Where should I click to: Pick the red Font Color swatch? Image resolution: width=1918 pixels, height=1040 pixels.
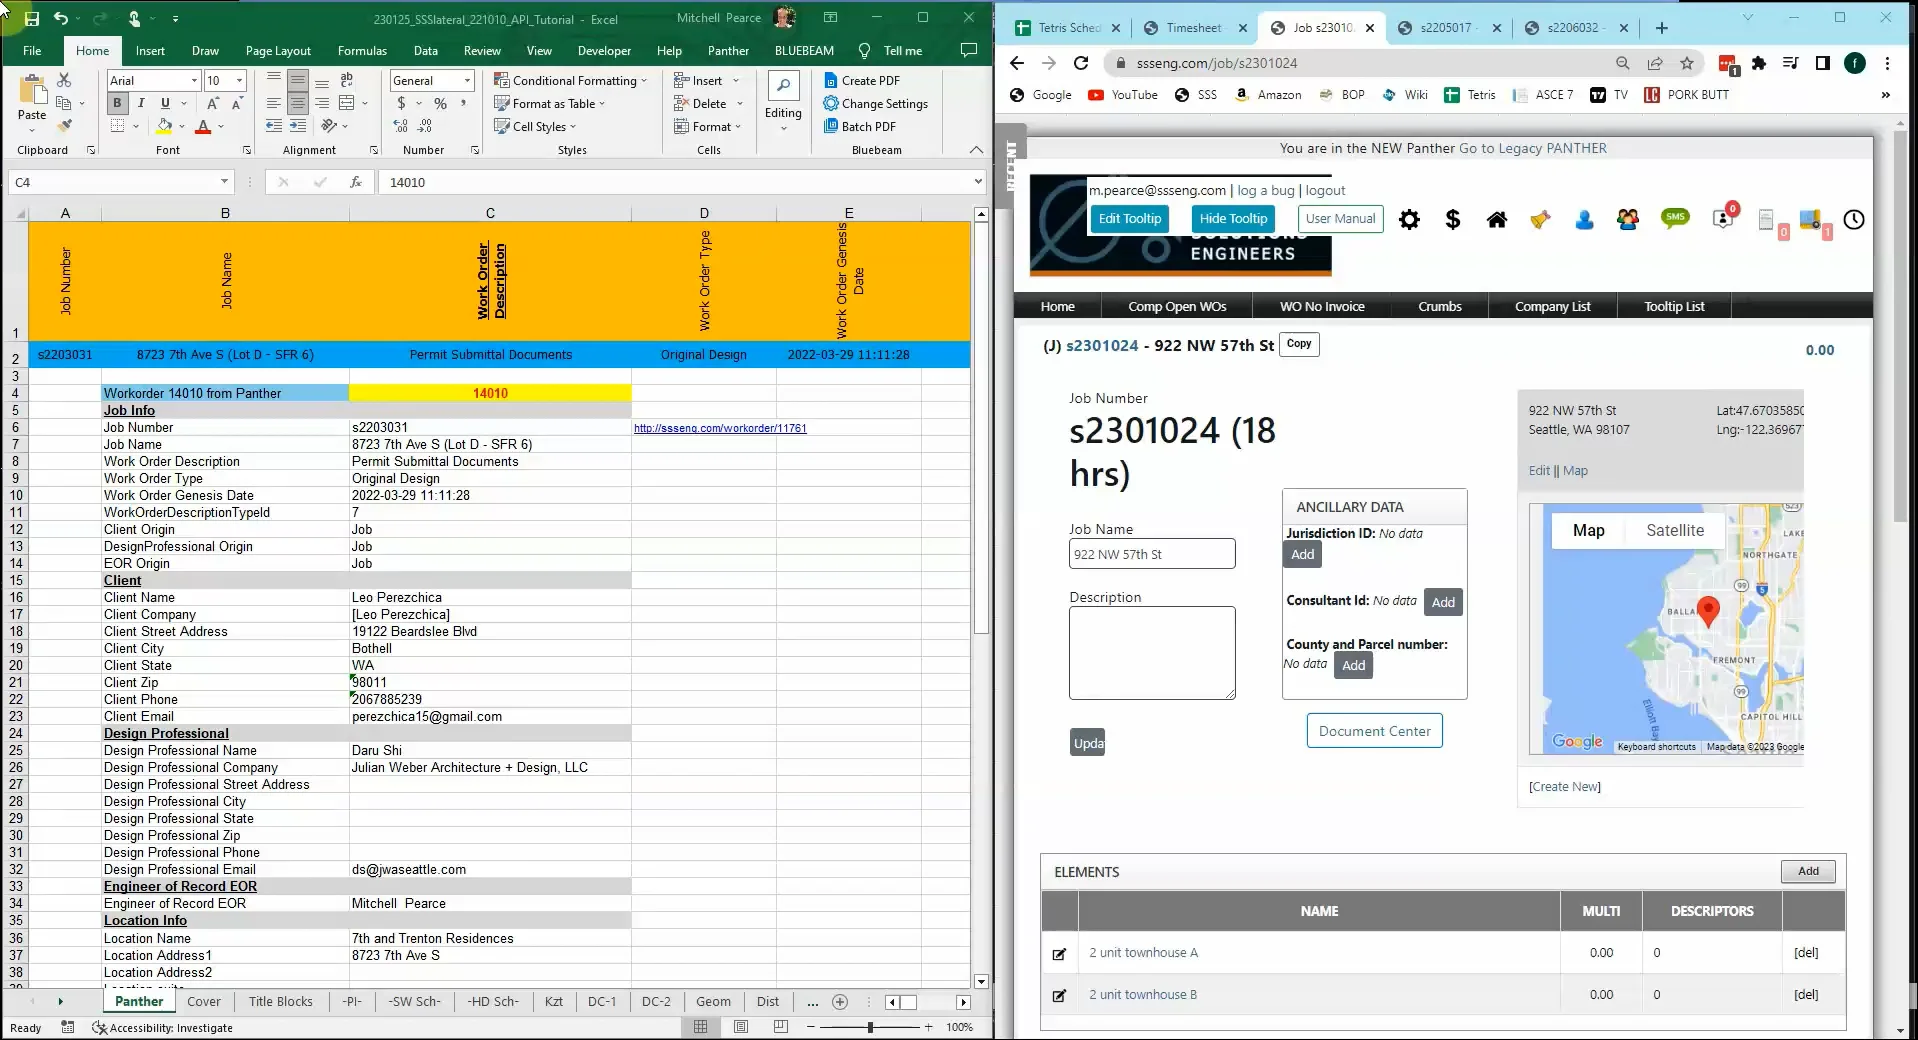coord(204,126)
